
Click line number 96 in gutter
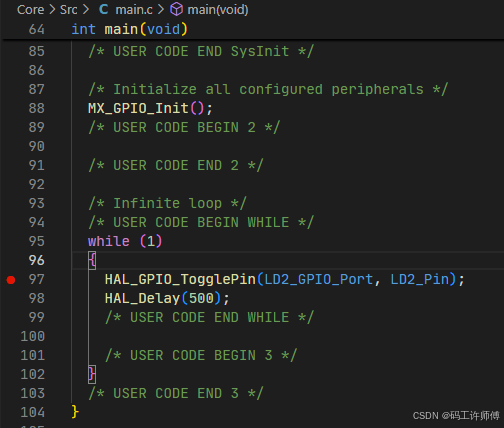[37, 260]
